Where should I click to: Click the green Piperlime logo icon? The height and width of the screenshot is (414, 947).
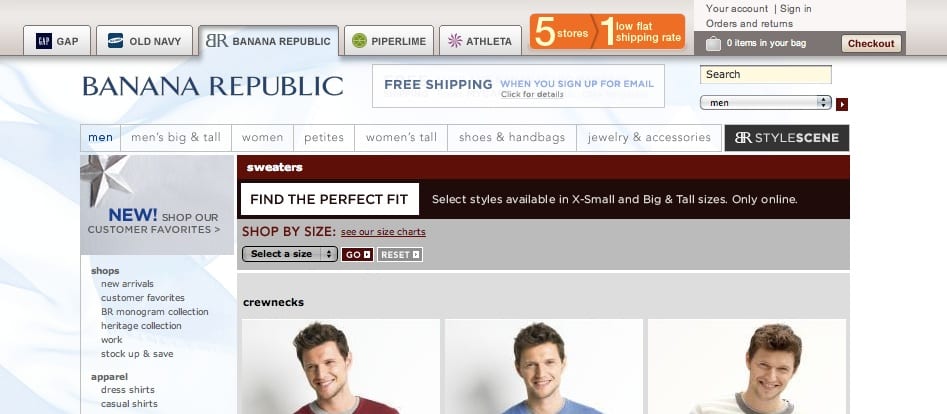pyautogui.click(x=359, y=41)
